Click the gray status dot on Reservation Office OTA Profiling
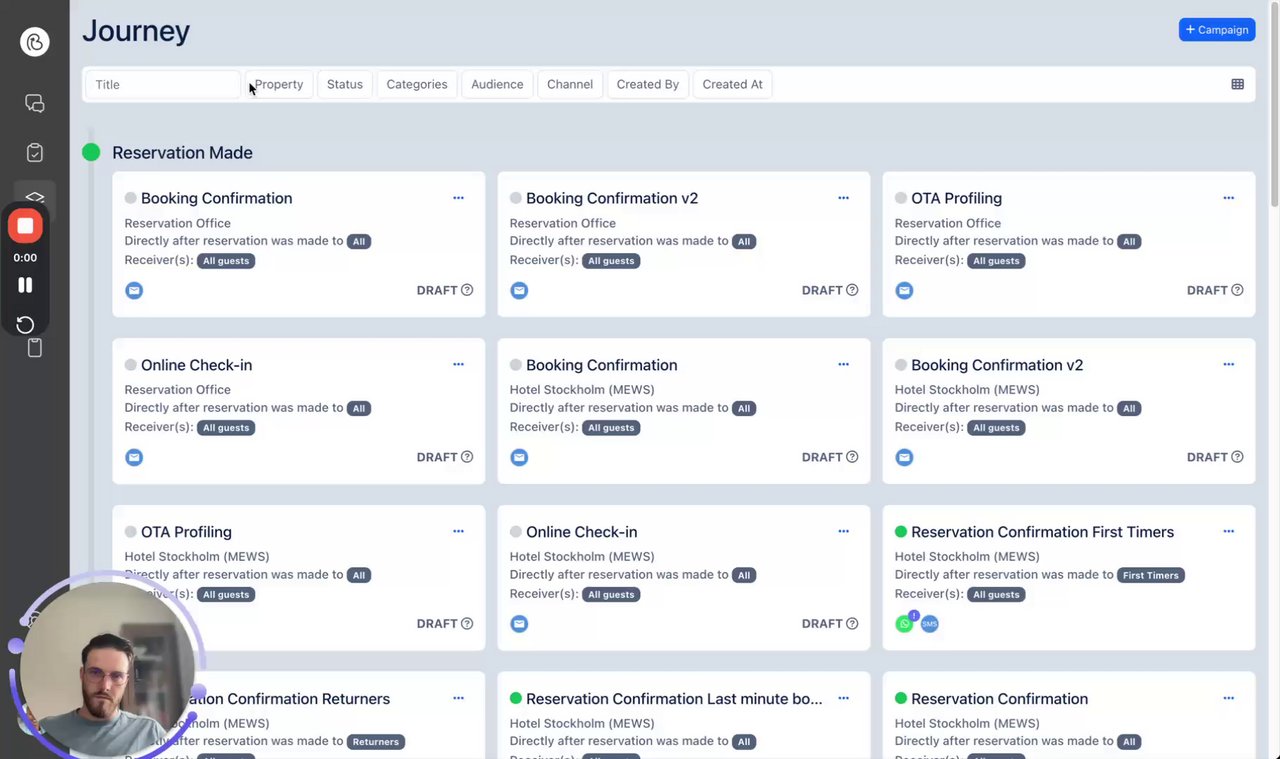 pyautogui.click(x=901, y=198)
